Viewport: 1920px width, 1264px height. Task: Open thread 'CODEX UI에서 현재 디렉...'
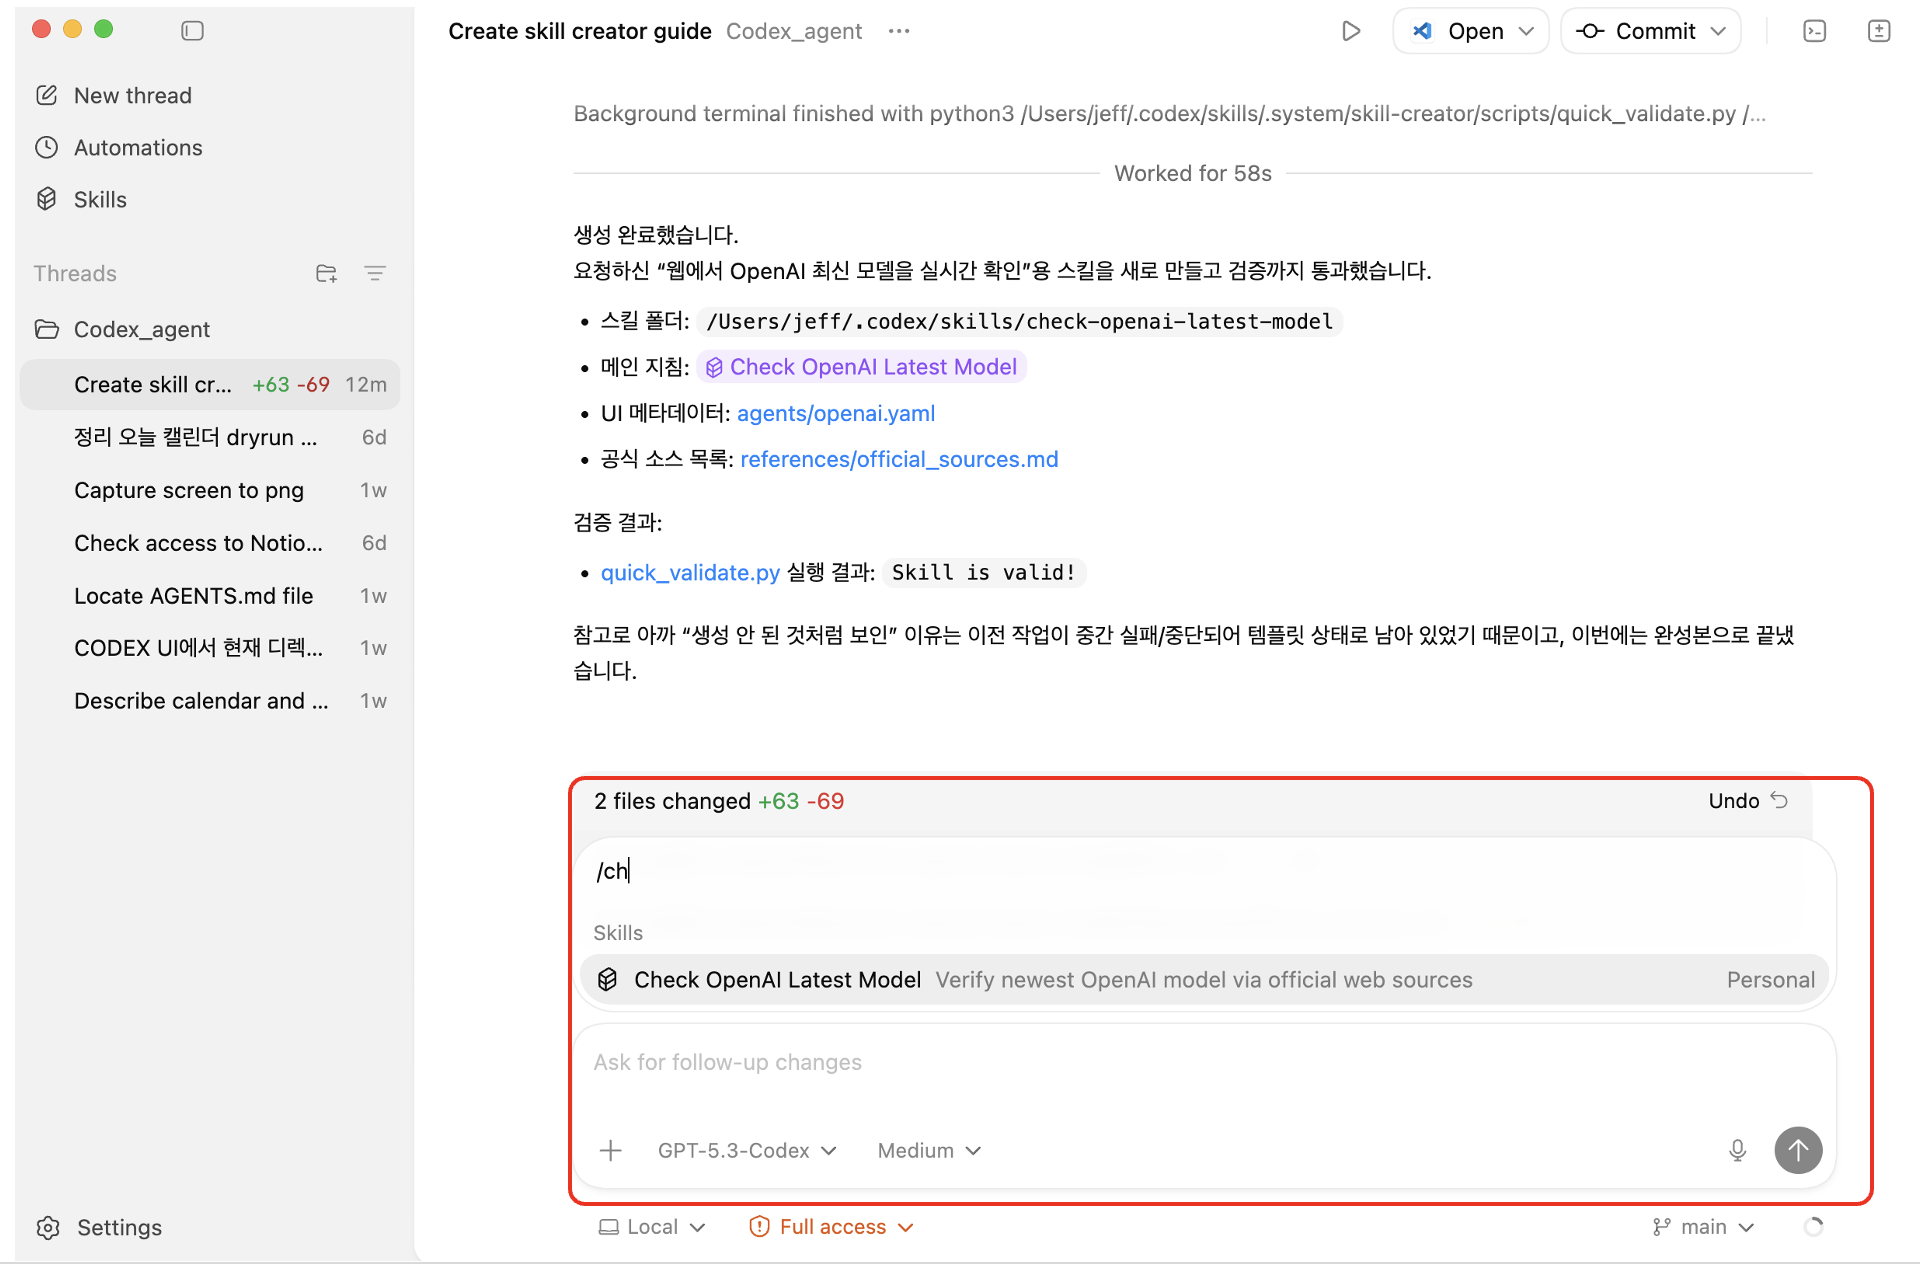pyautogui.click(x=210, y=648)
